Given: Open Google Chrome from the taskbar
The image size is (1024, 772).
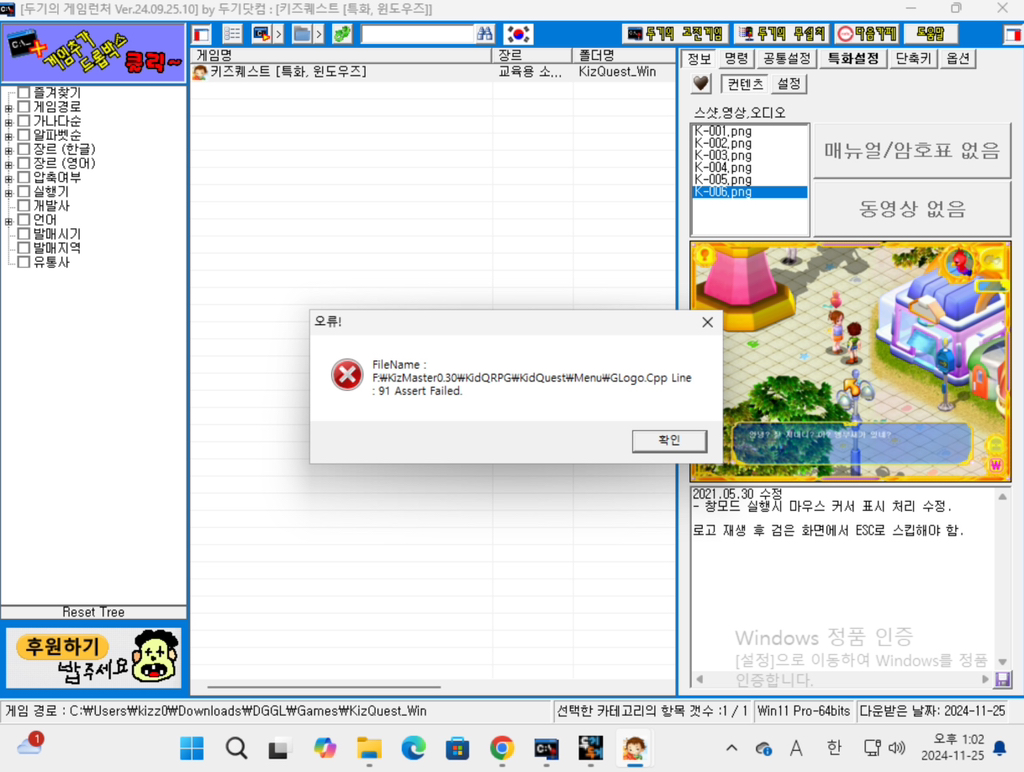Looking at the screenshot, I should (x=502, y=748).
